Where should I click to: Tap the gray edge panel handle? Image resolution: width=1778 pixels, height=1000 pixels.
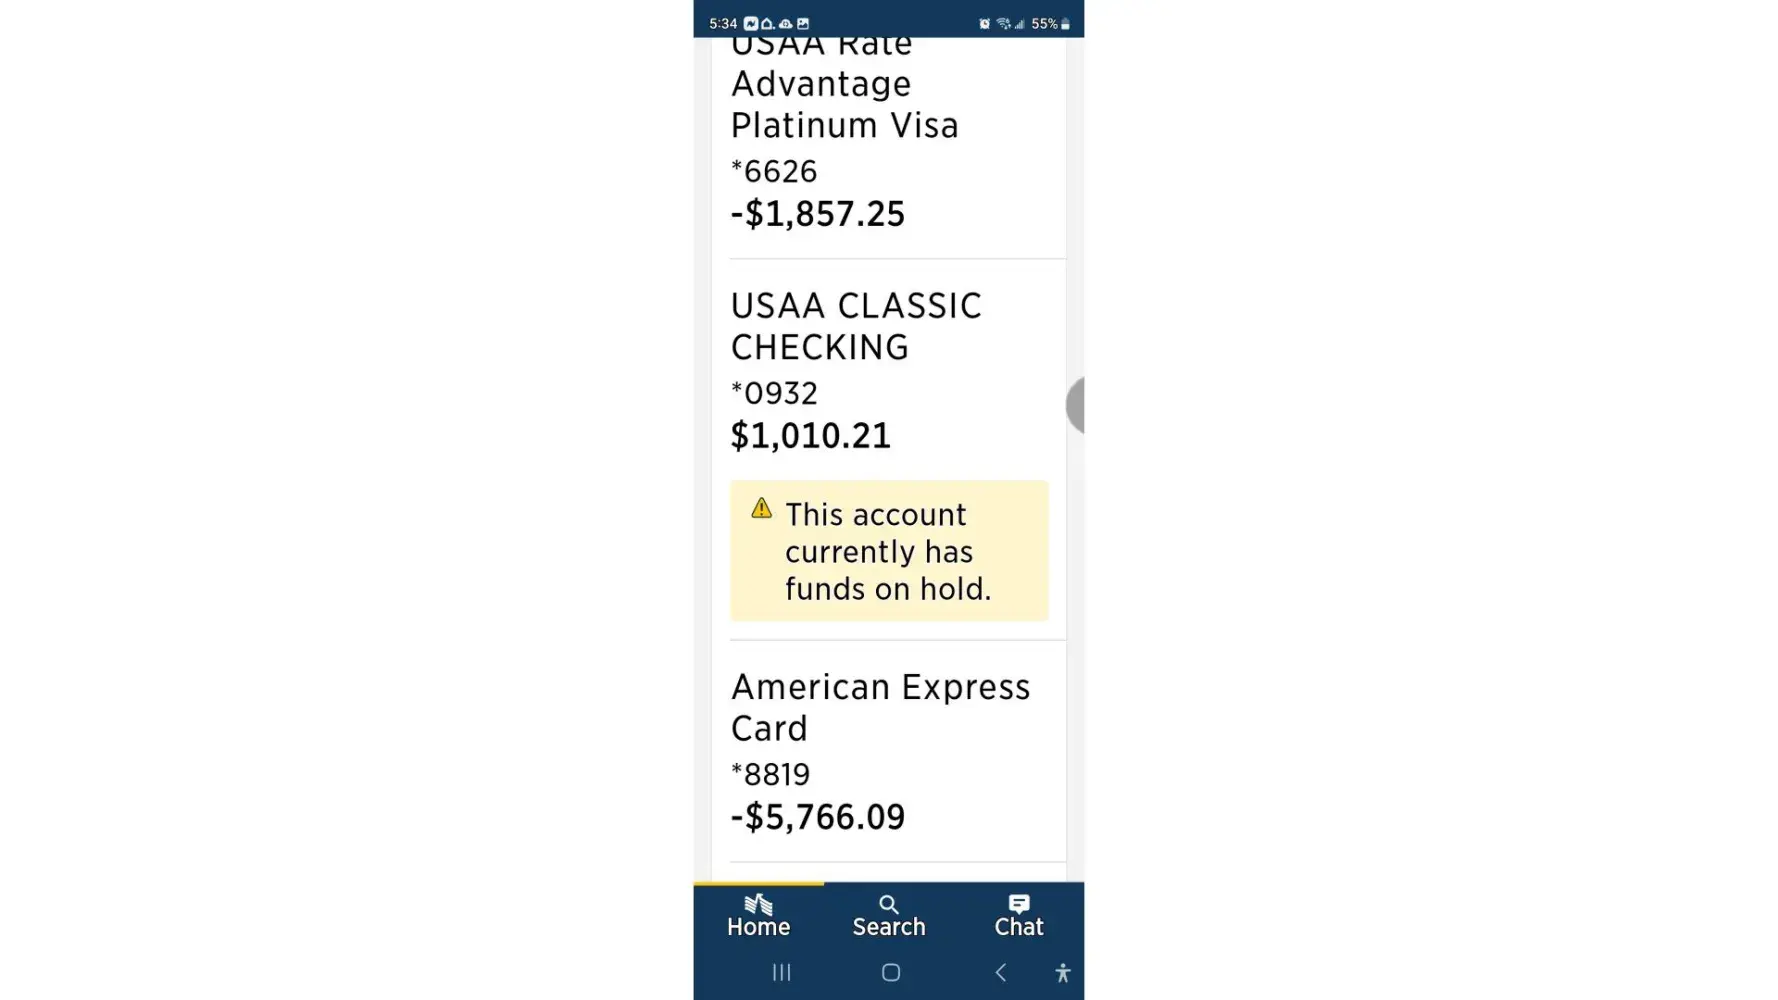click(x=1076, y=405)
